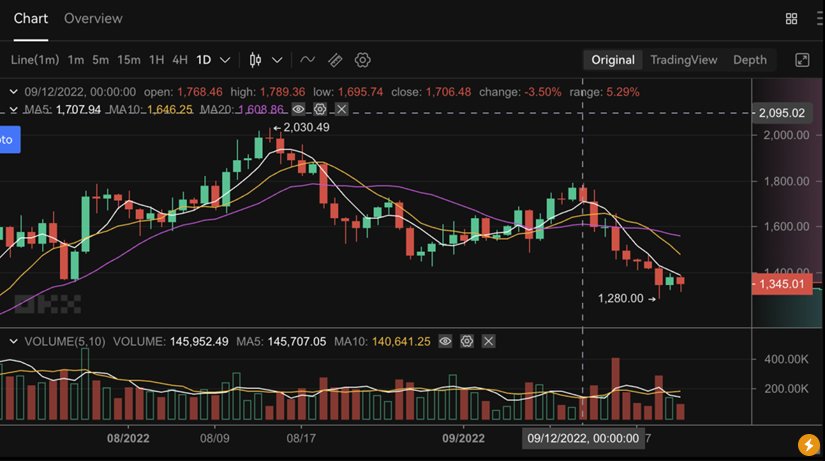The height and width of the screenshot is (461, 825).
Task: Click the orange lightning bolt button
Action: pos(808,445)
